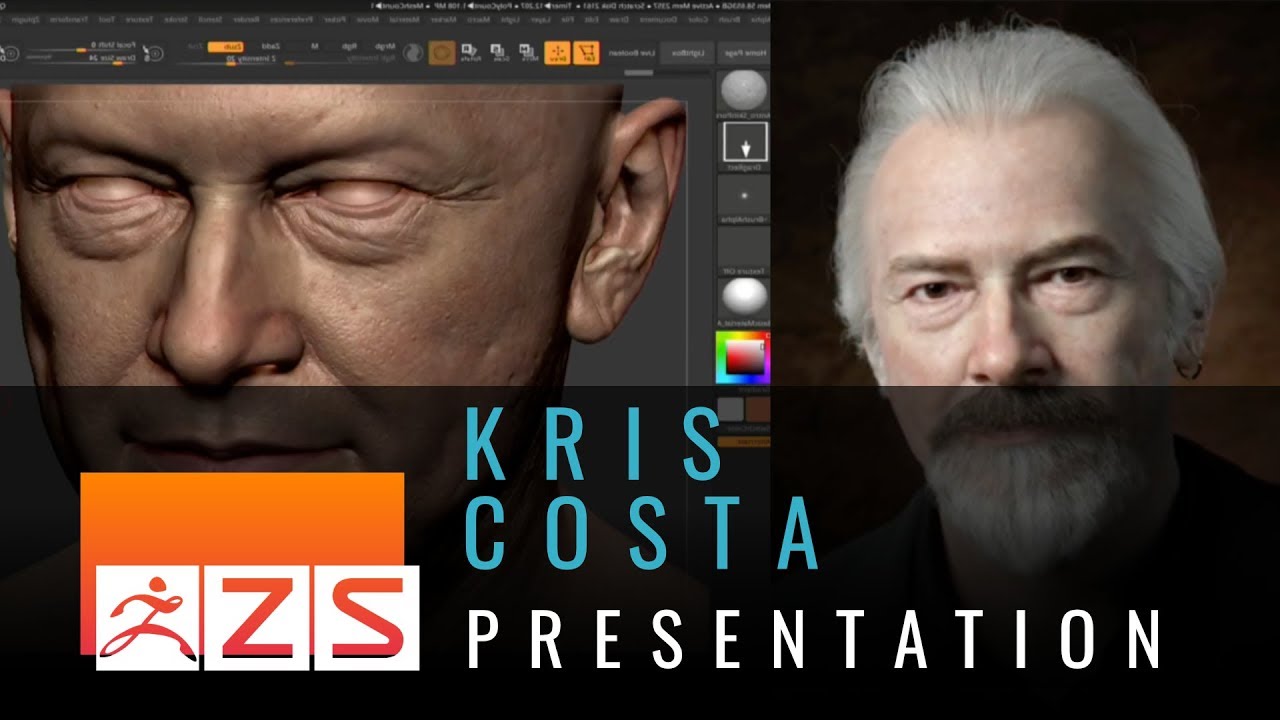The height and width of the screenshot is (720, 1280).
Task: Select the gray secondary color swatch
Action: click(x=731, y=409)
